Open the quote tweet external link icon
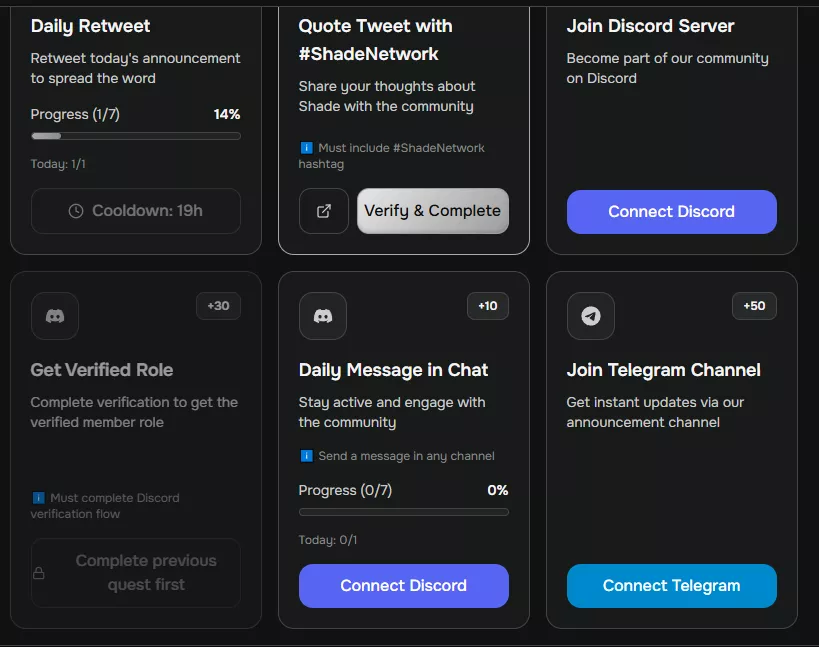Image resolution: width=819 pixels, height=647 pixels. pyautogui.click(x=323, y=211)
